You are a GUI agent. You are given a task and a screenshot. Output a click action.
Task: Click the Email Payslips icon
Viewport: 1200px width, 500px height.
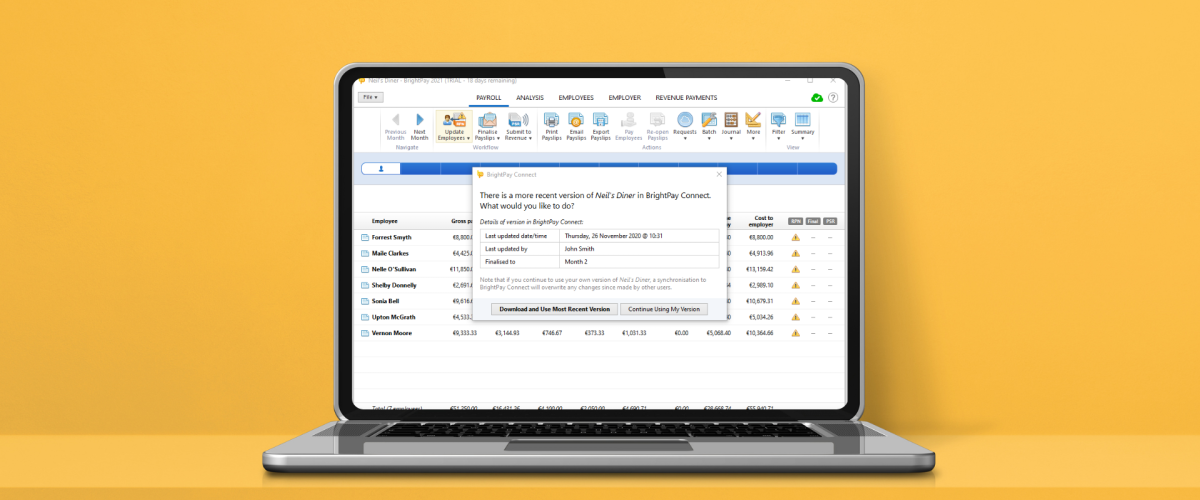pos(576,120)
